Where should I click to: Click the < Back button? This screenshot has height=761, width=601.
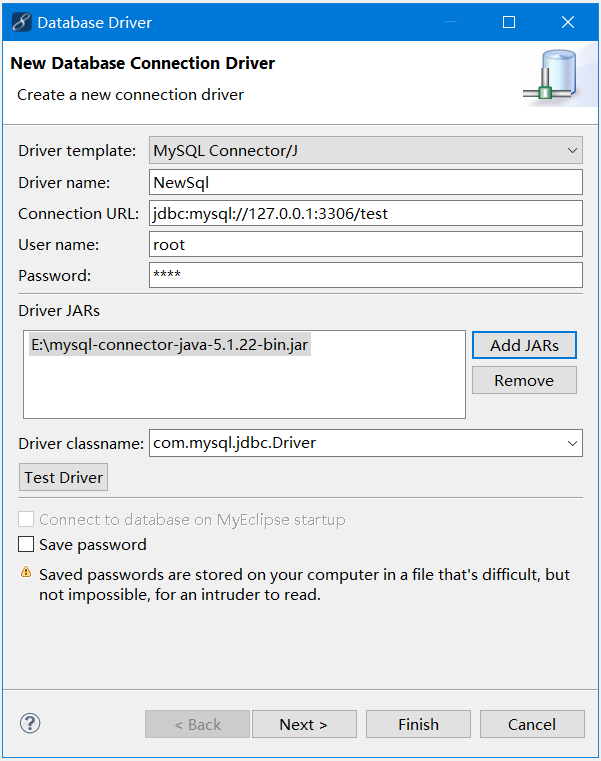[198, 724]
